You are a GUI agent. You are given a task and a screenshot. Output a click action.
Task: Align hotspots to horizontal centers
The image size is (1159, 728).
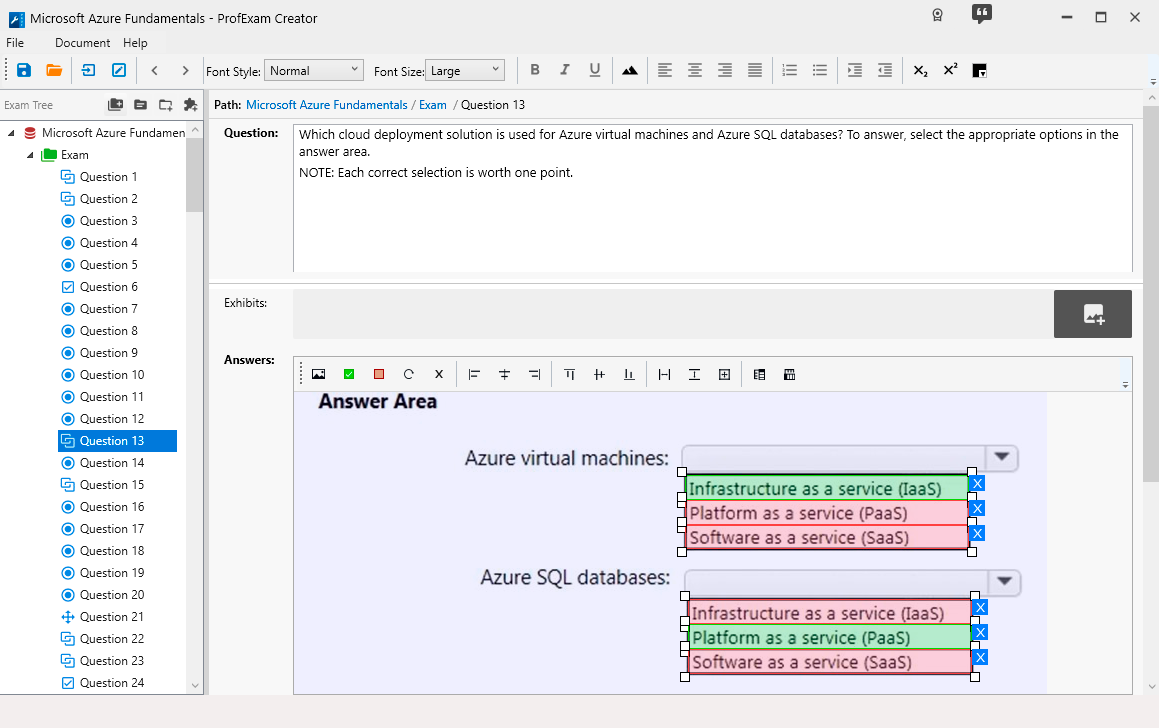(x=504, y=375)
